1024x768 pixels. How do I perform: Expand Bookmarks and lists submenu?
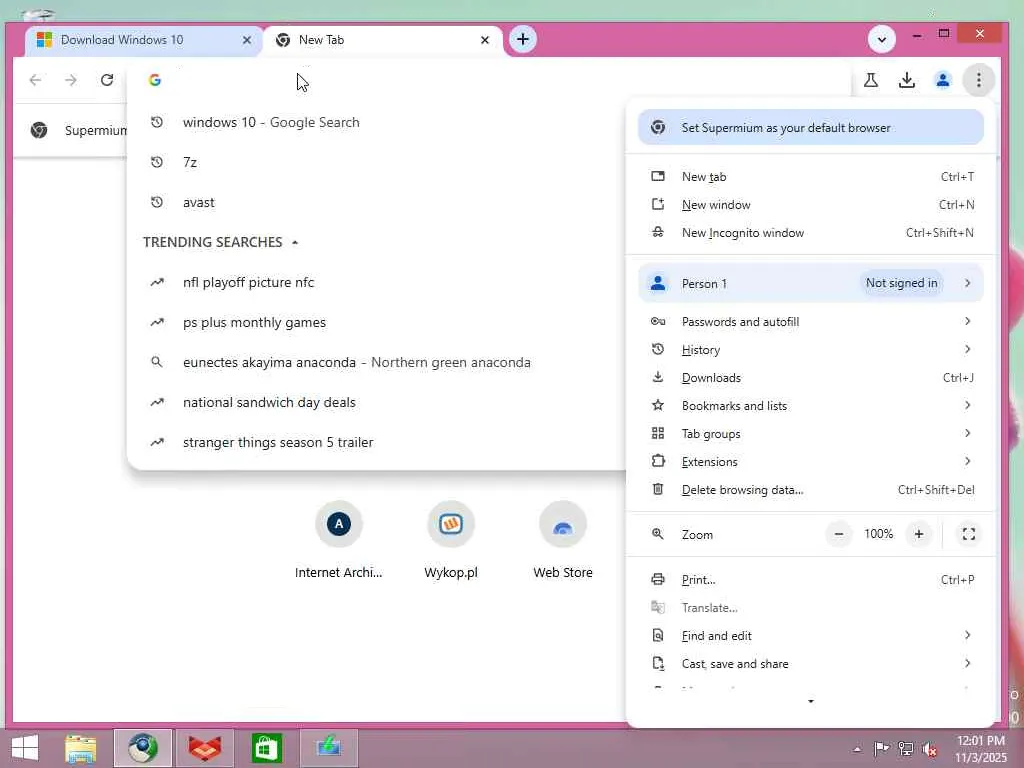tap(810, 406)
